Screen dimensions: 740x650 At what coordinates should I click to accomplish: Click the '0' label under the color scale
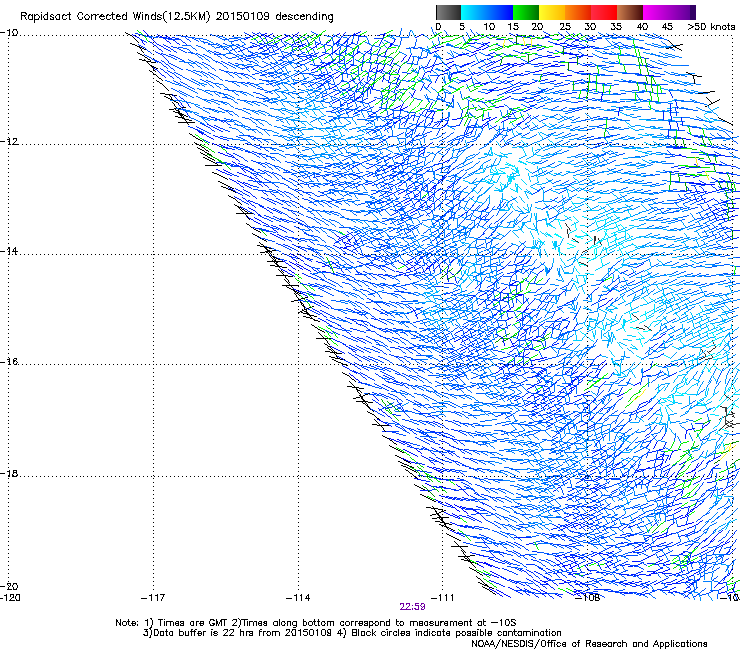click(438, 27)
